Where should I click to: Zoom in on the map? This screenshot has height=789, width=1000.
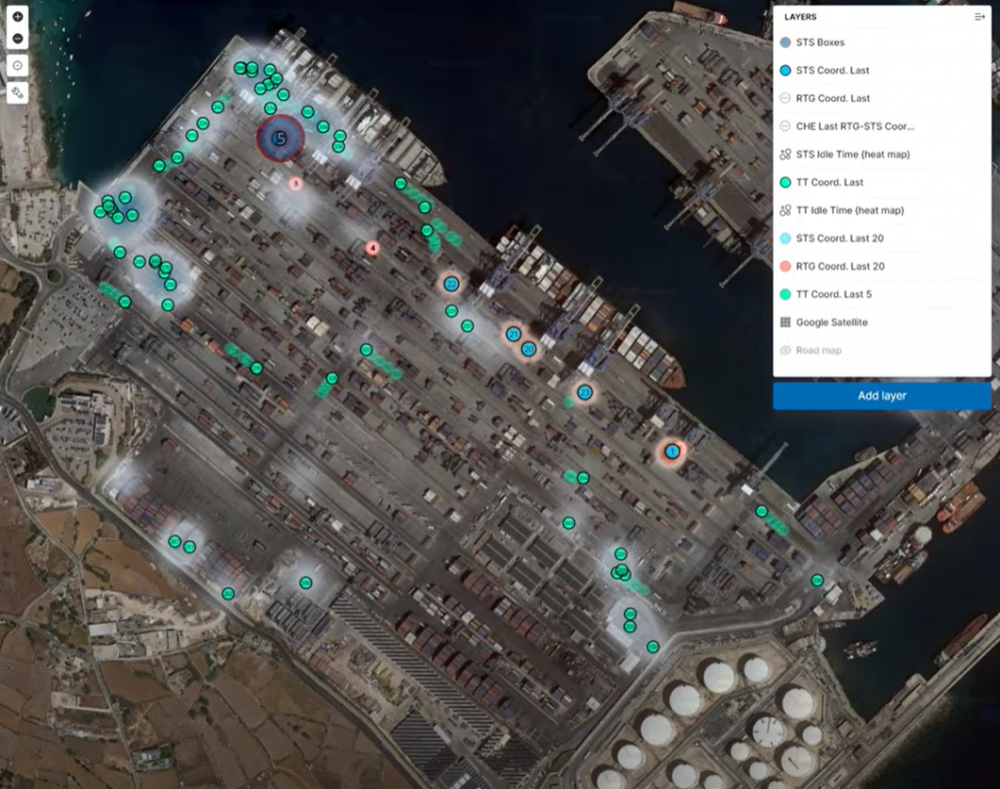tap(18, 18)
